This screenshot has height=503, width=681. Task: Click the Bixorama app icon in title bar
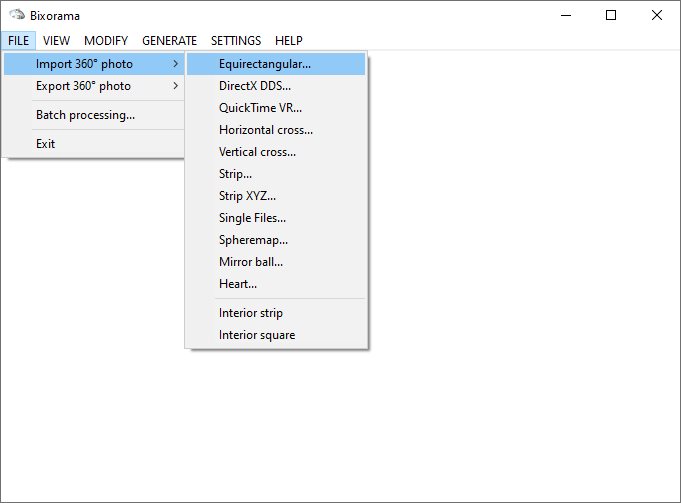16,15
